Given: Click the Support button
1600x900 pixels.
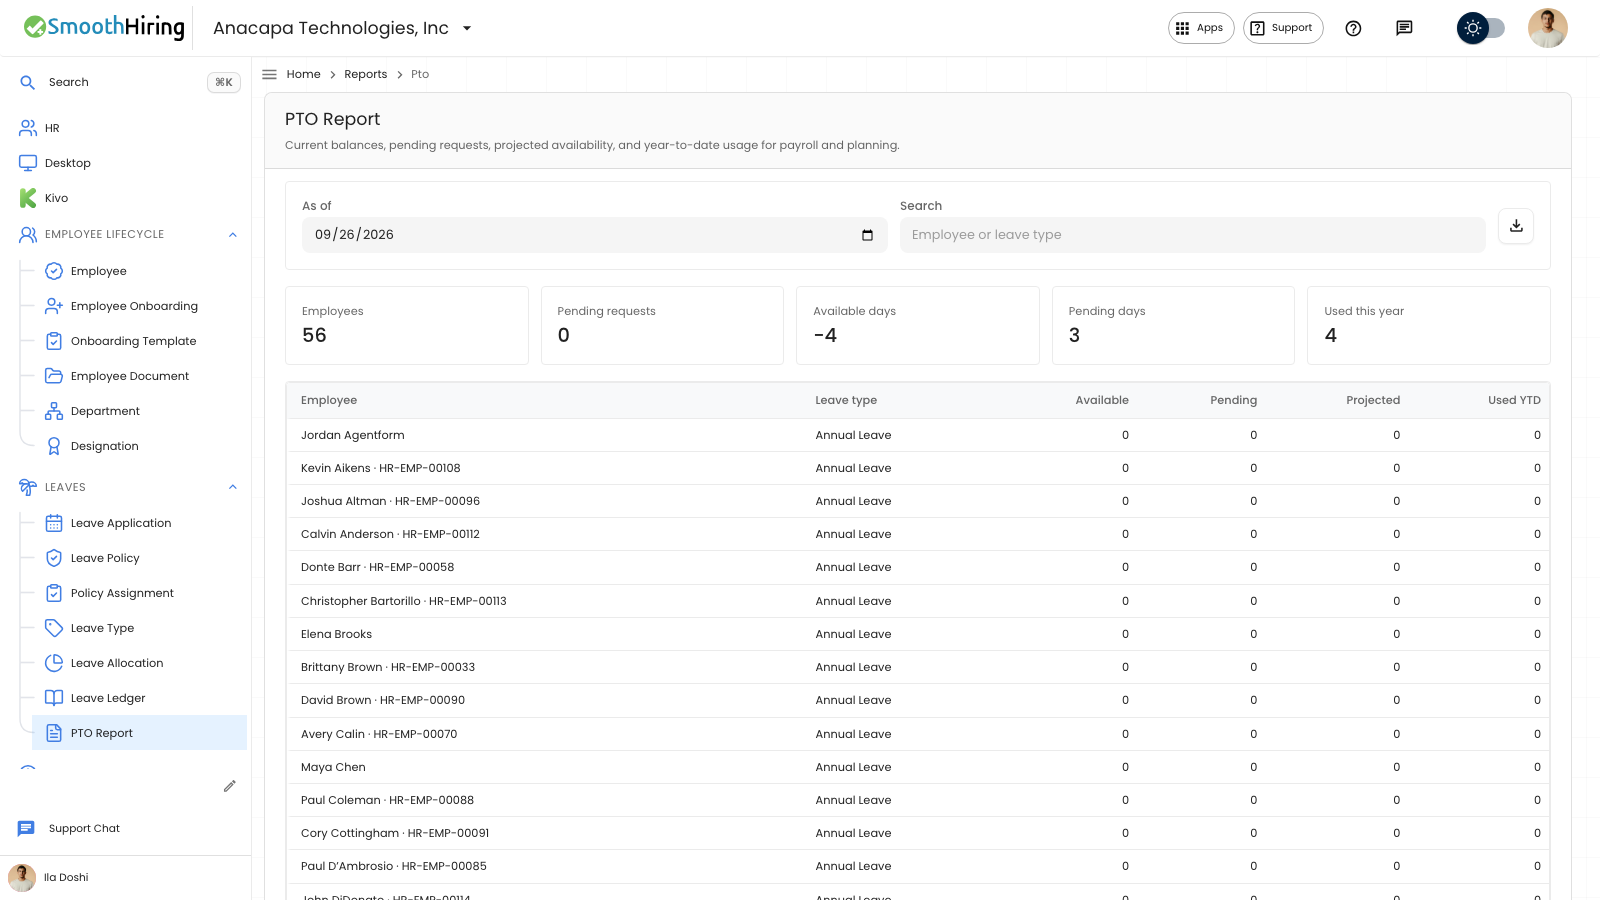Looking at the screenshot, I should pos(1283,28).
